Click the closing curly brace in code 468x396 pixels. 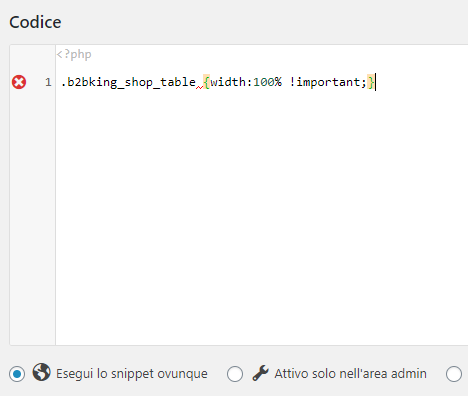371,82
